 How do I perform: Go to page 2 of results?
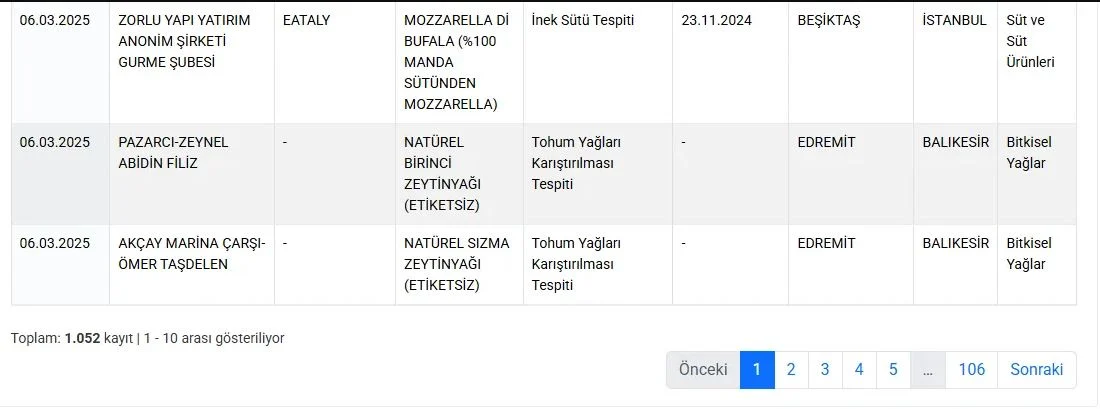791,370
